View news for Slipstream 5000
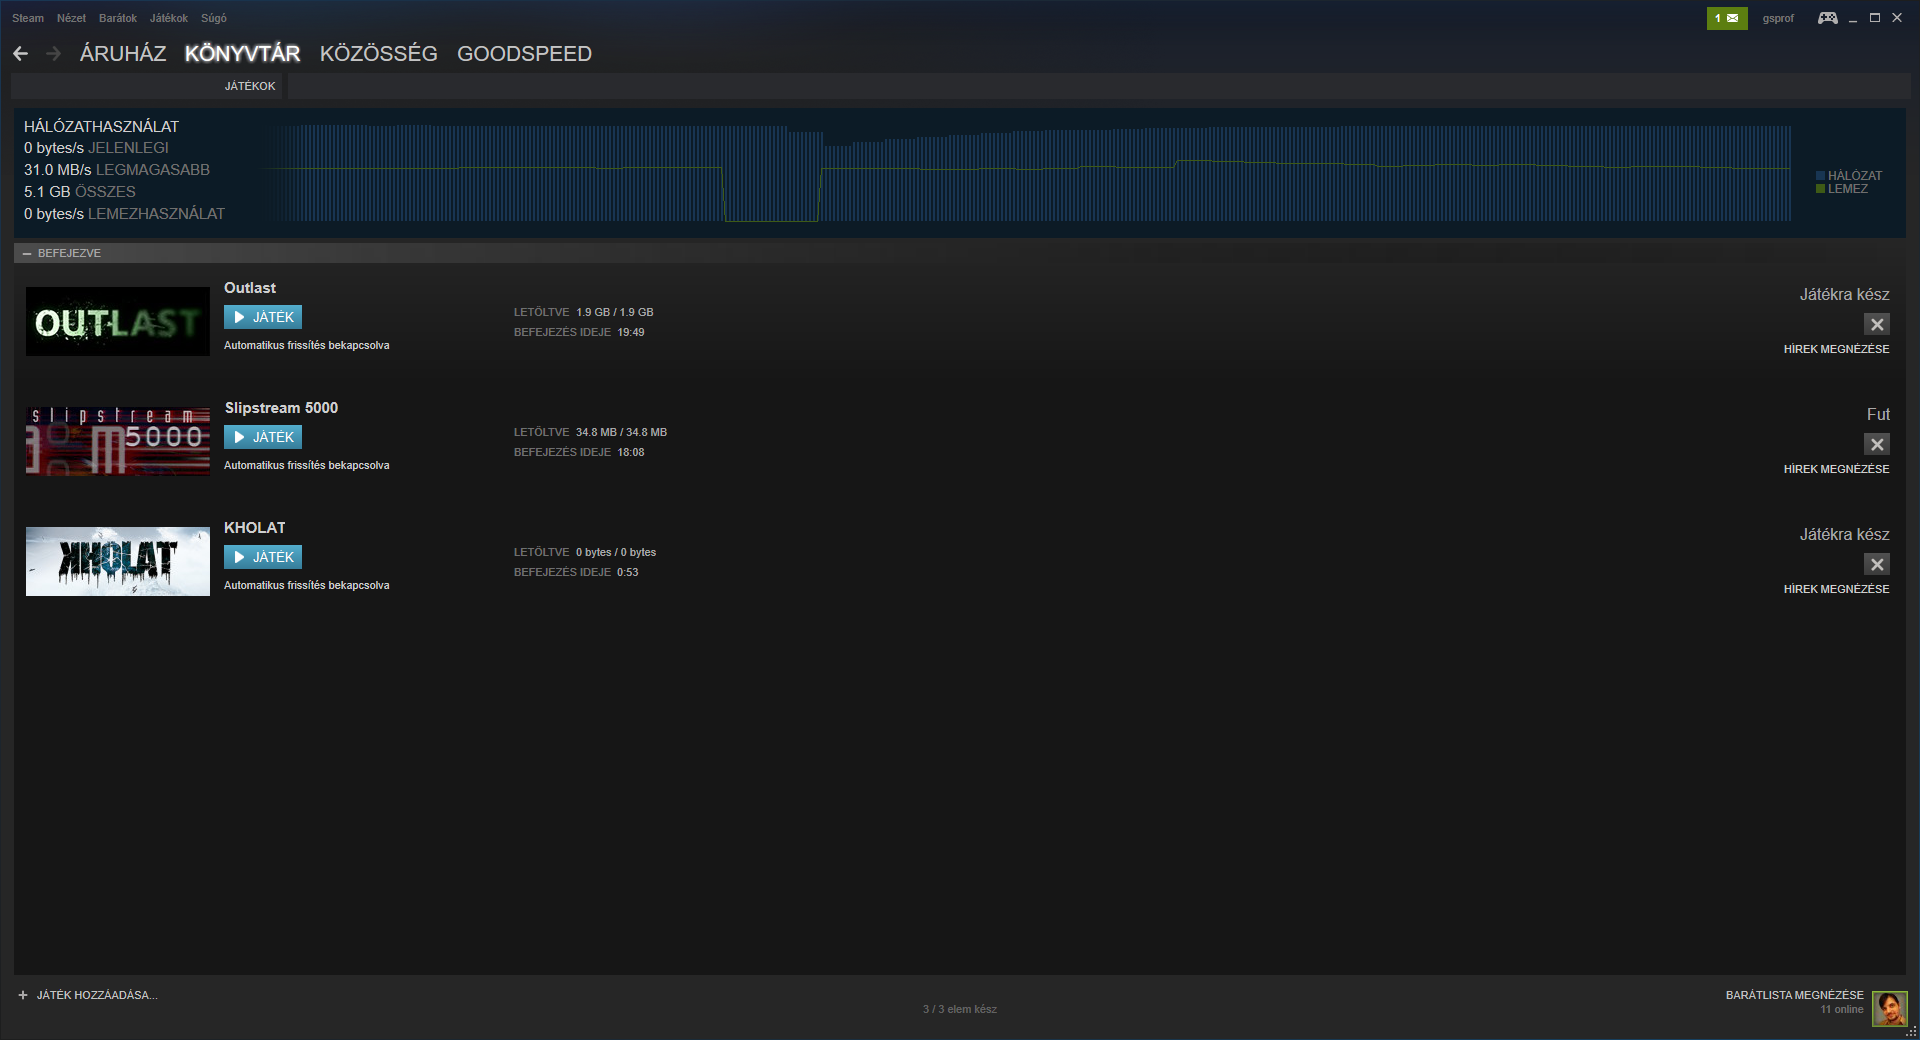The image size is (1920, 1040). click(1836, 469)
